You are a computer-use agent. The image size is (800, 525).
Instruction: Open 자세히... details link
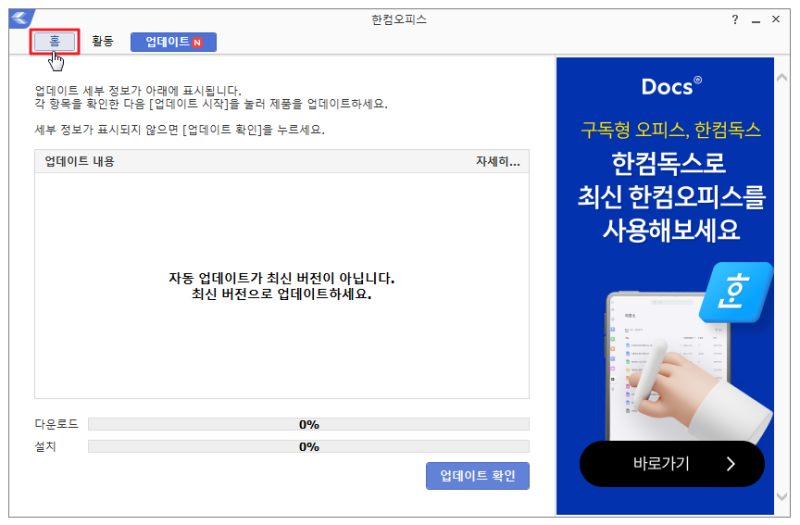click(x=498, y=162)
